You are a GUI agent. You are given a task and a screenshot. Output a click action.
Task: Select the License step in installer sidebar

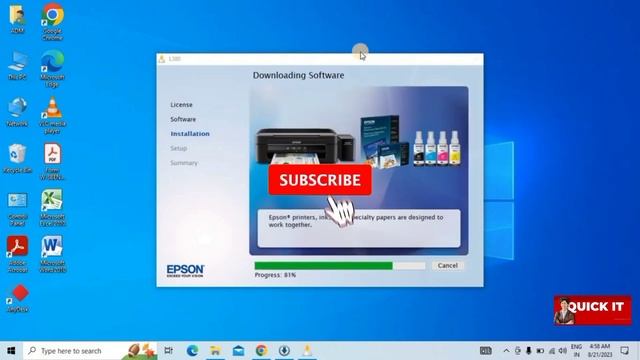pos(181,105)
